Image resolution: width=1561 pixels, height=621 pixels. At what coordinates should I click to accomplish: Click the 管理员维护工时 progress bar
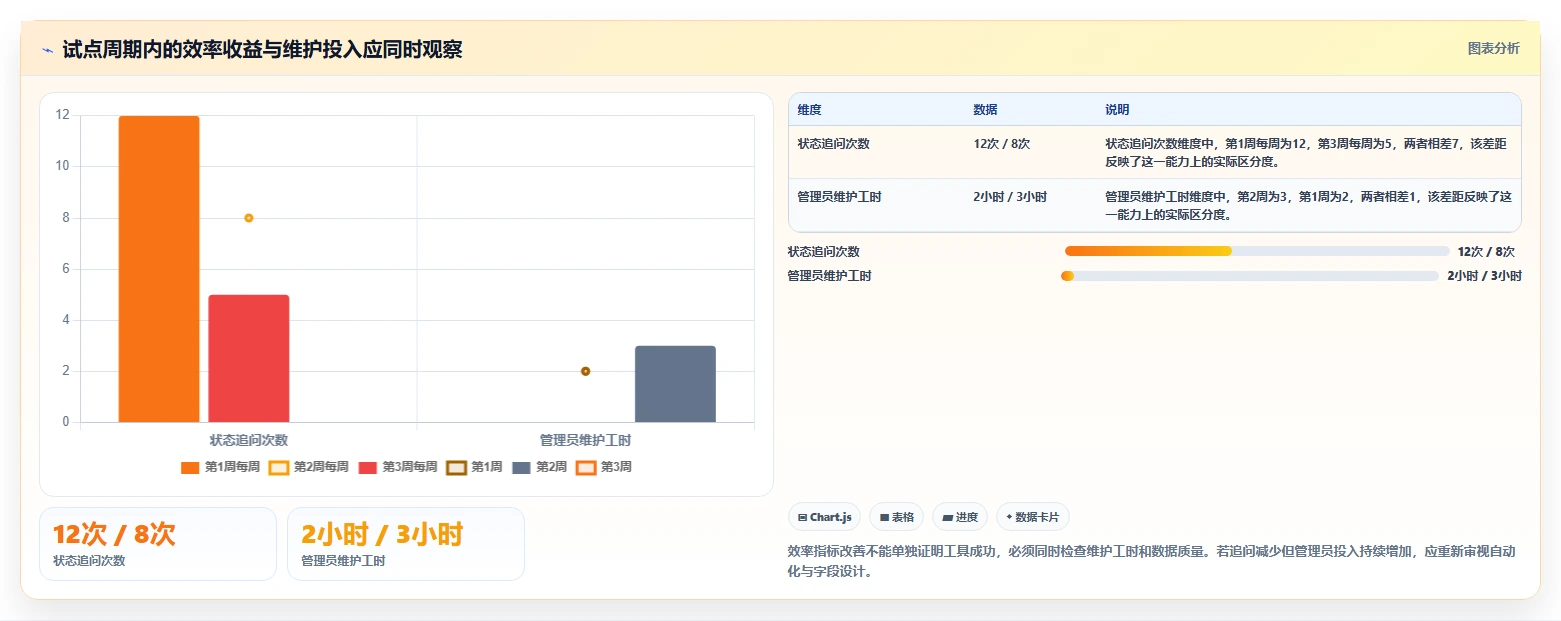pyautogui.click(x=1250, y=276)
